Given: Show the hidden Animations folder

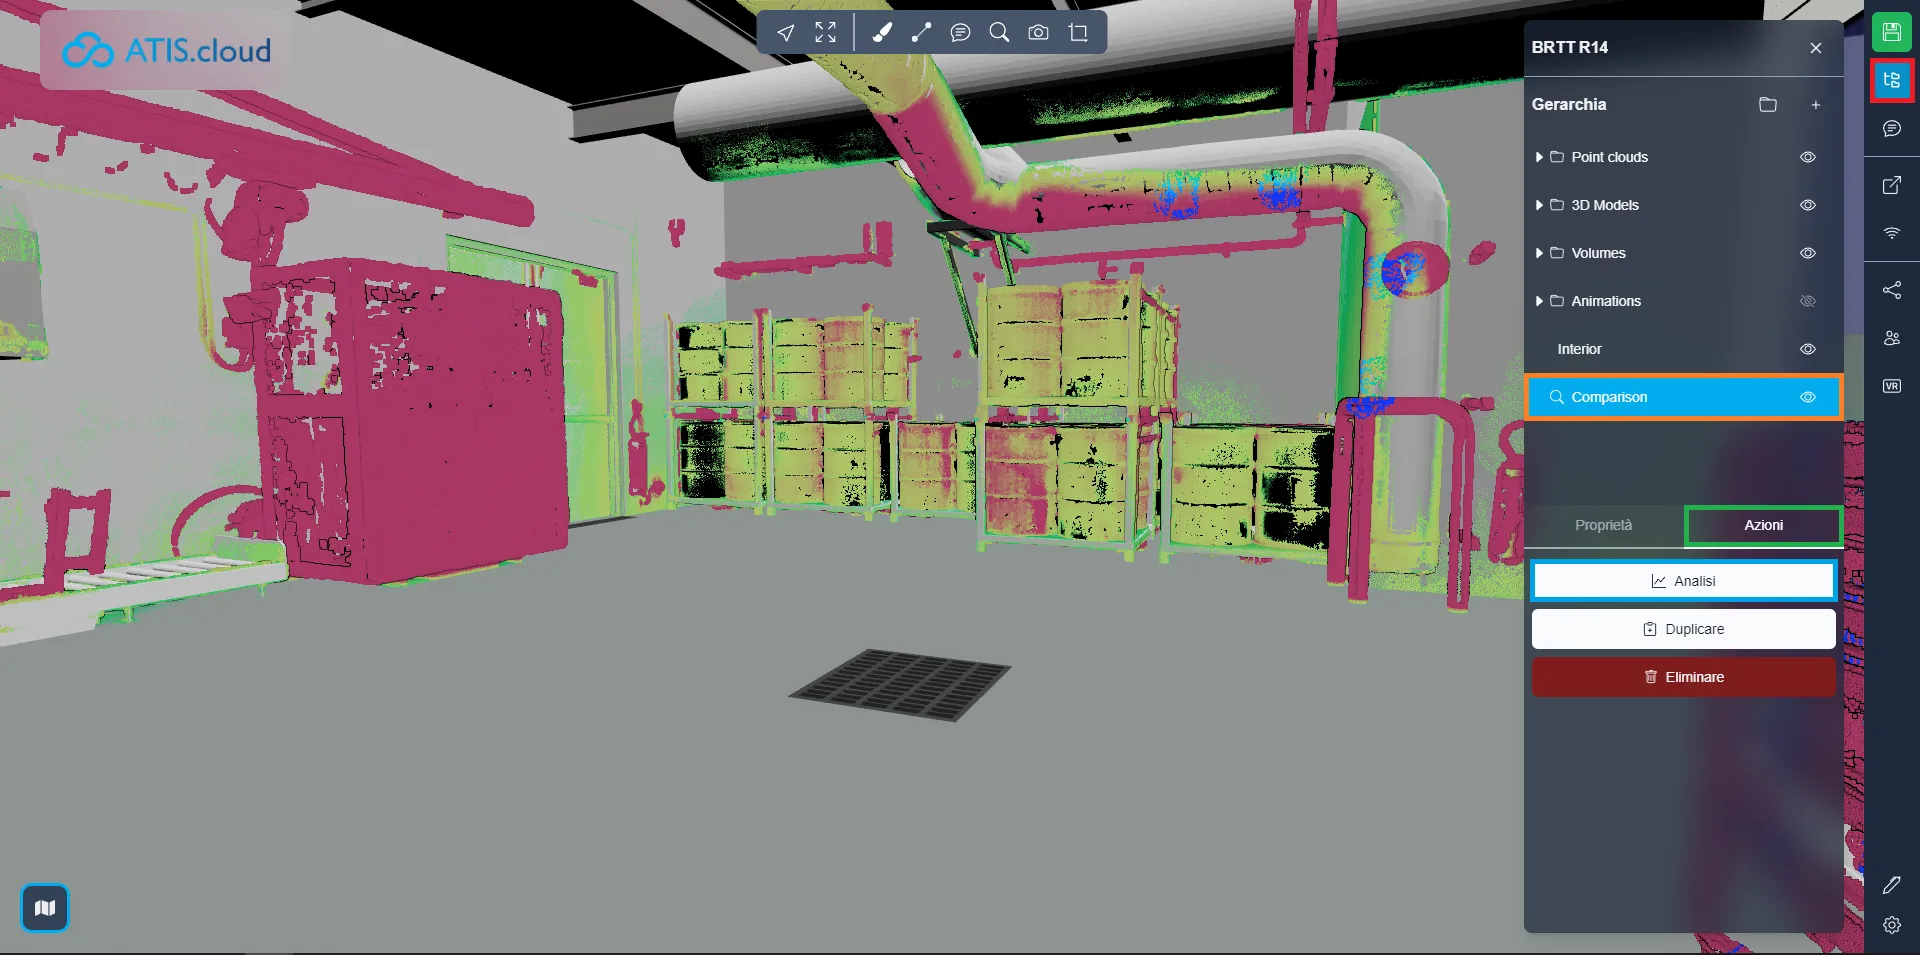Looking at the screenshot, I should click(1807, 301).
